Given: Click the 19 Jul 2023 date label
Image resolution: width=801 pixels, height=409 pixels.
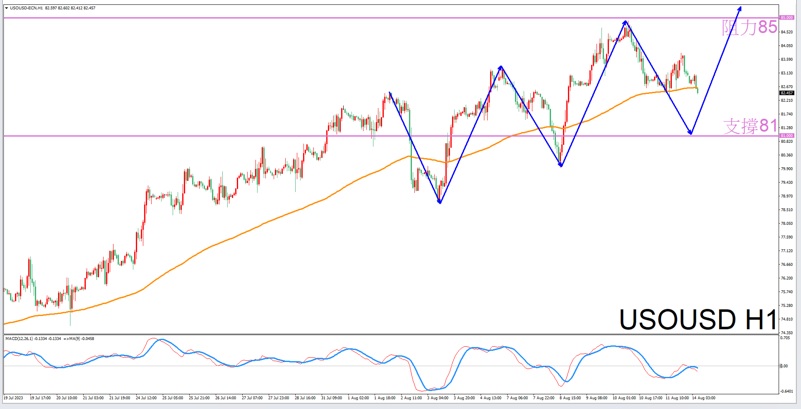Looking at the screenshot, I should tap(13, 396).
